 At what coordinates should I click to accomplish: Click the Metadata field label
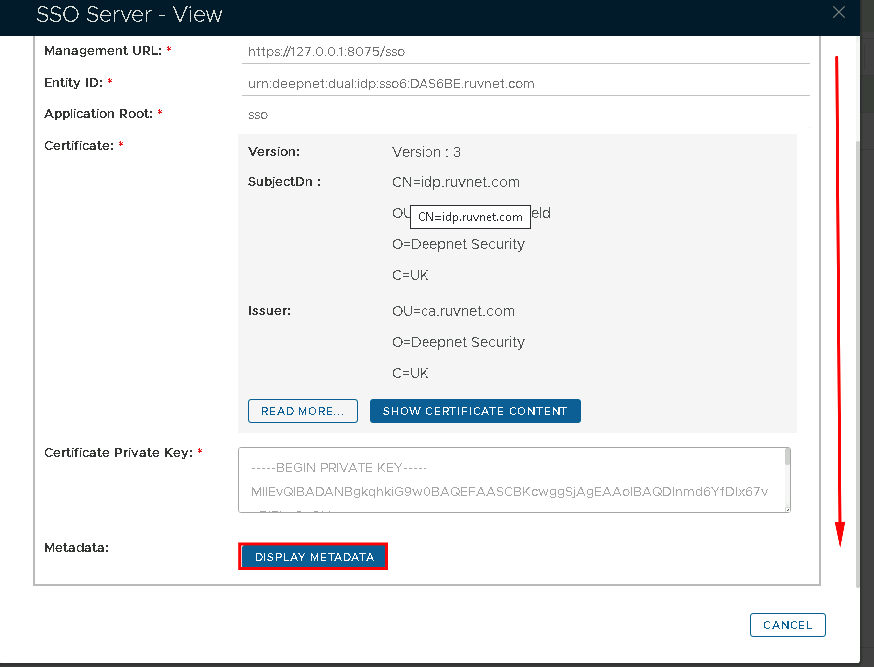76,548
